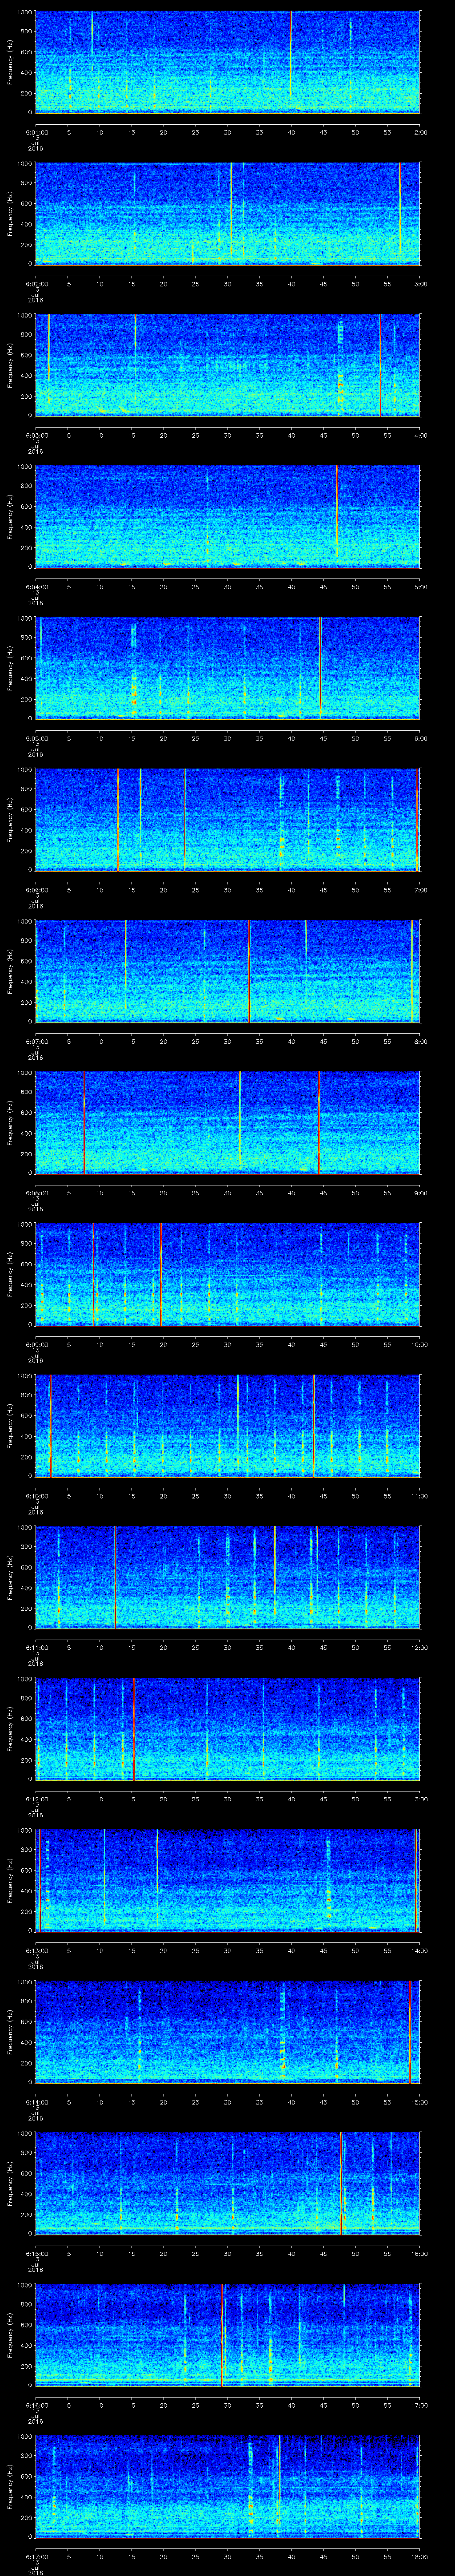This screenshot has width=455, height=2576.
Task: Click the spectrogram plot ending at 13:00
Action: coord(228,1728)
